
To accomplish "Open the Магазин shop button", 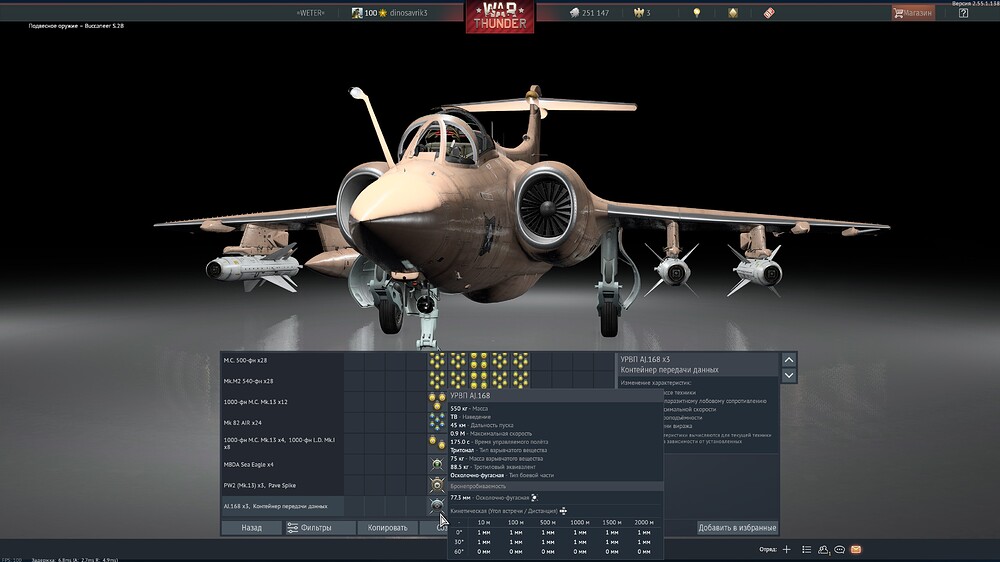I will point(913,13).
